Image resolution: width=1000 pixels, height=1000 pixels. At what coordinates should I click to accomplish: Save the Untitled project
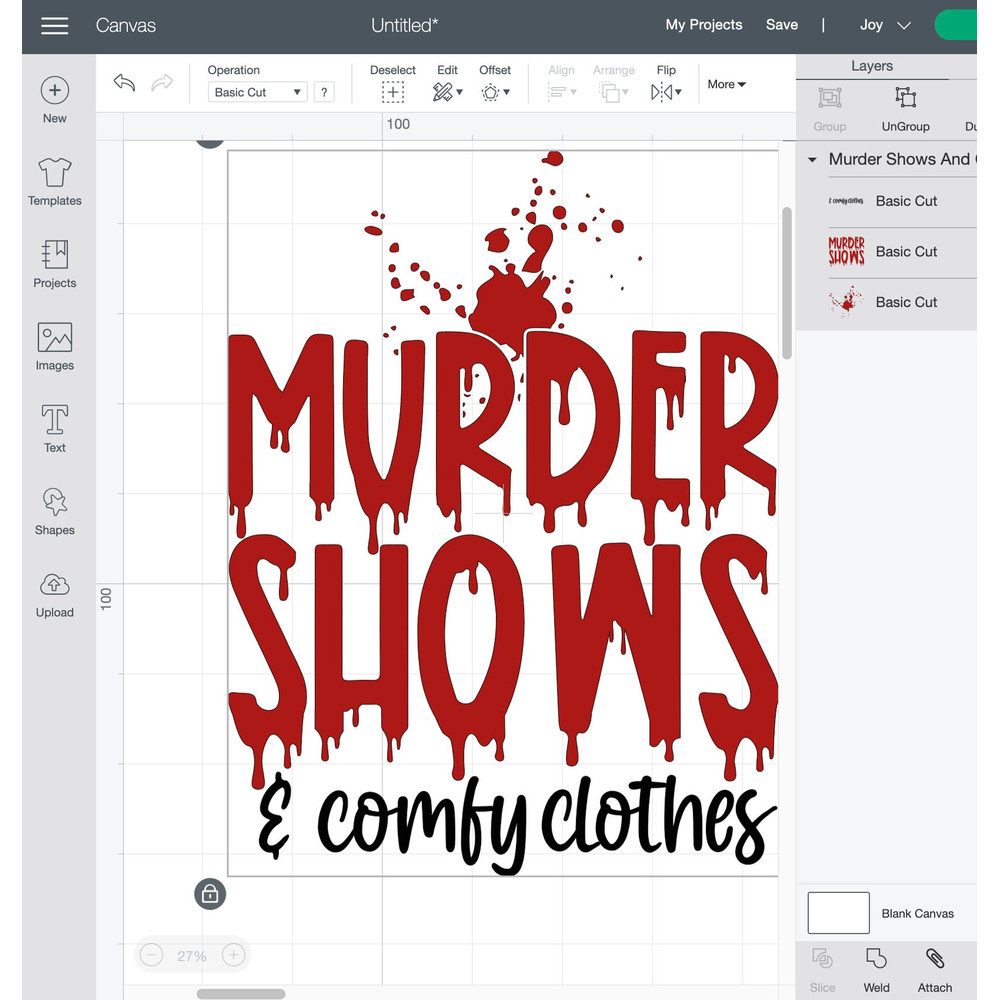(x=782, y=24)
